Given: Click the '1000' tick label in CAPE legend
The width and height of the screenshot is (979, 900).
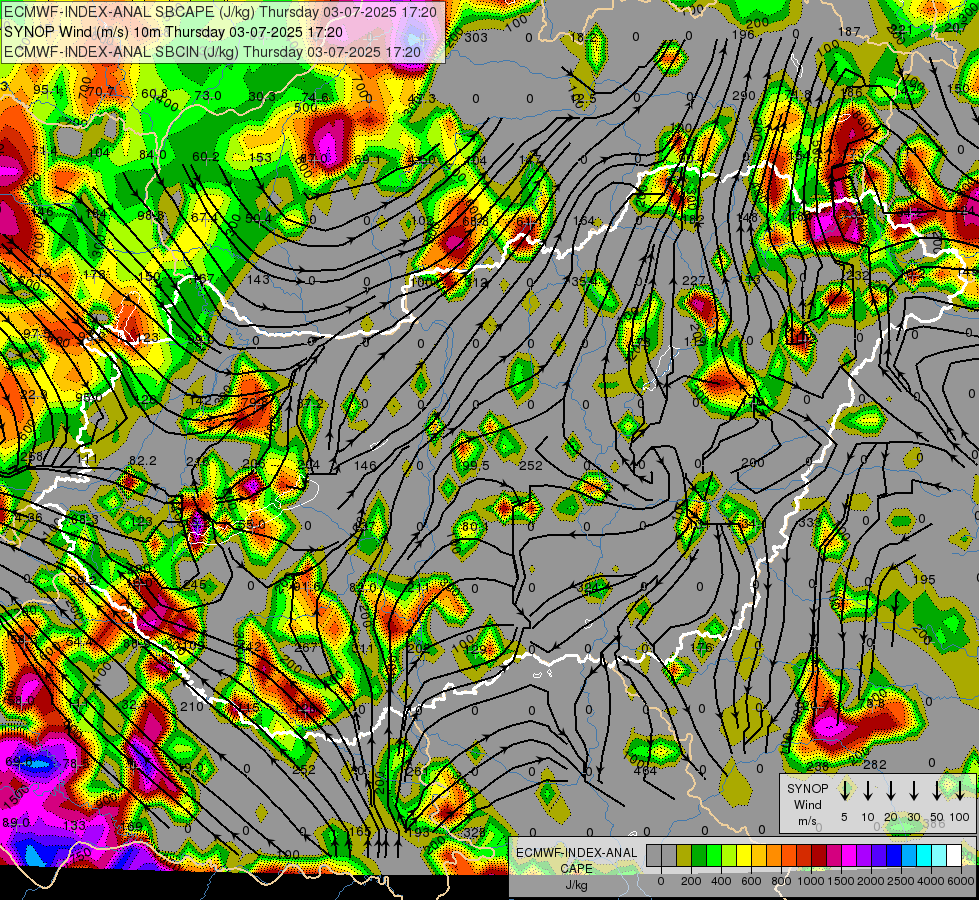Looking at the screenshot, I should (x=811, y=881).
